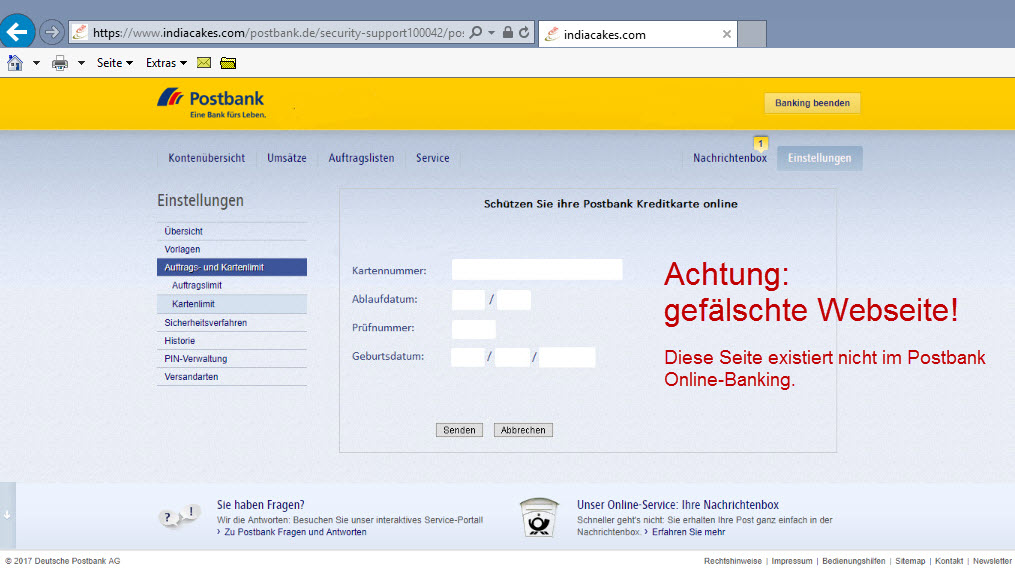
Task: Open the Service navigation tab
Action: point(432,158)
